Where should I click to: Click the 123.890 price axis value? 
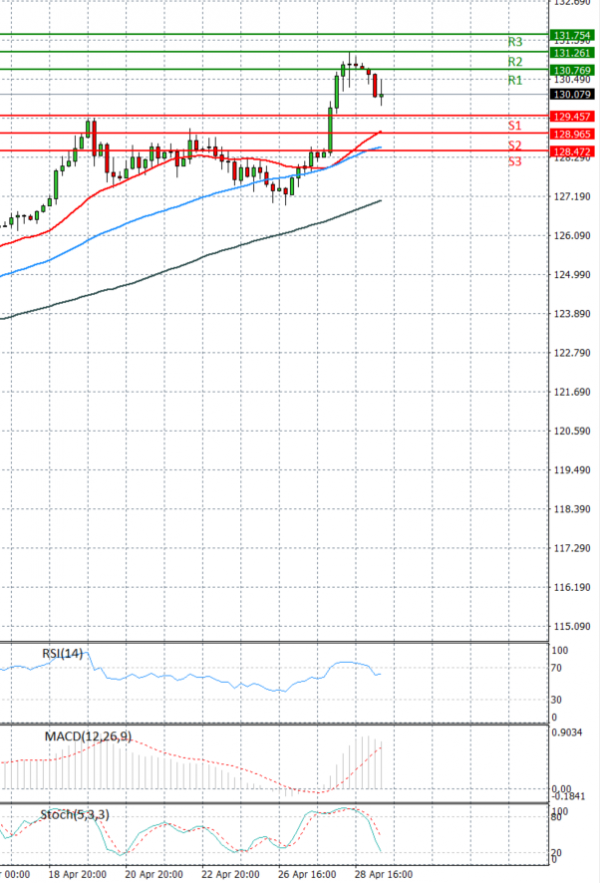(x=572, y=314)
